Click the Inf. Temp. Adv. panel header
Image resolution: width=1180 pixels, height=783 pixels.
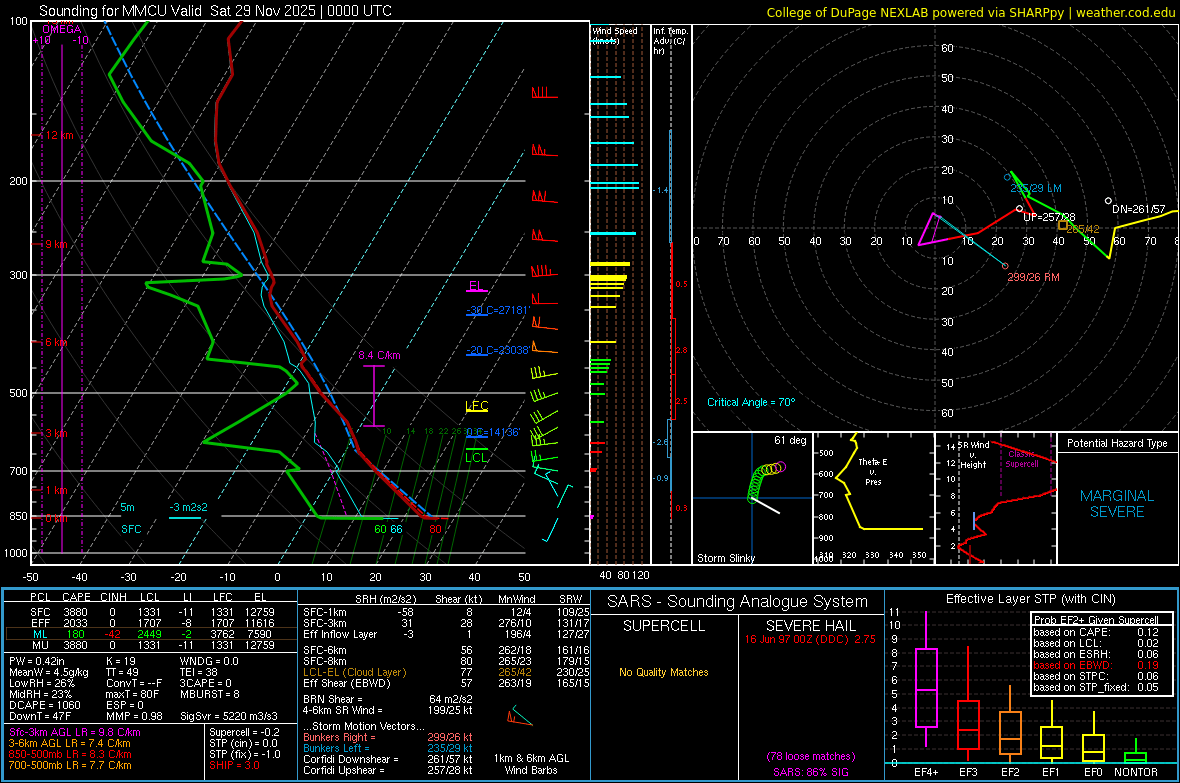[x=671, y=41]
